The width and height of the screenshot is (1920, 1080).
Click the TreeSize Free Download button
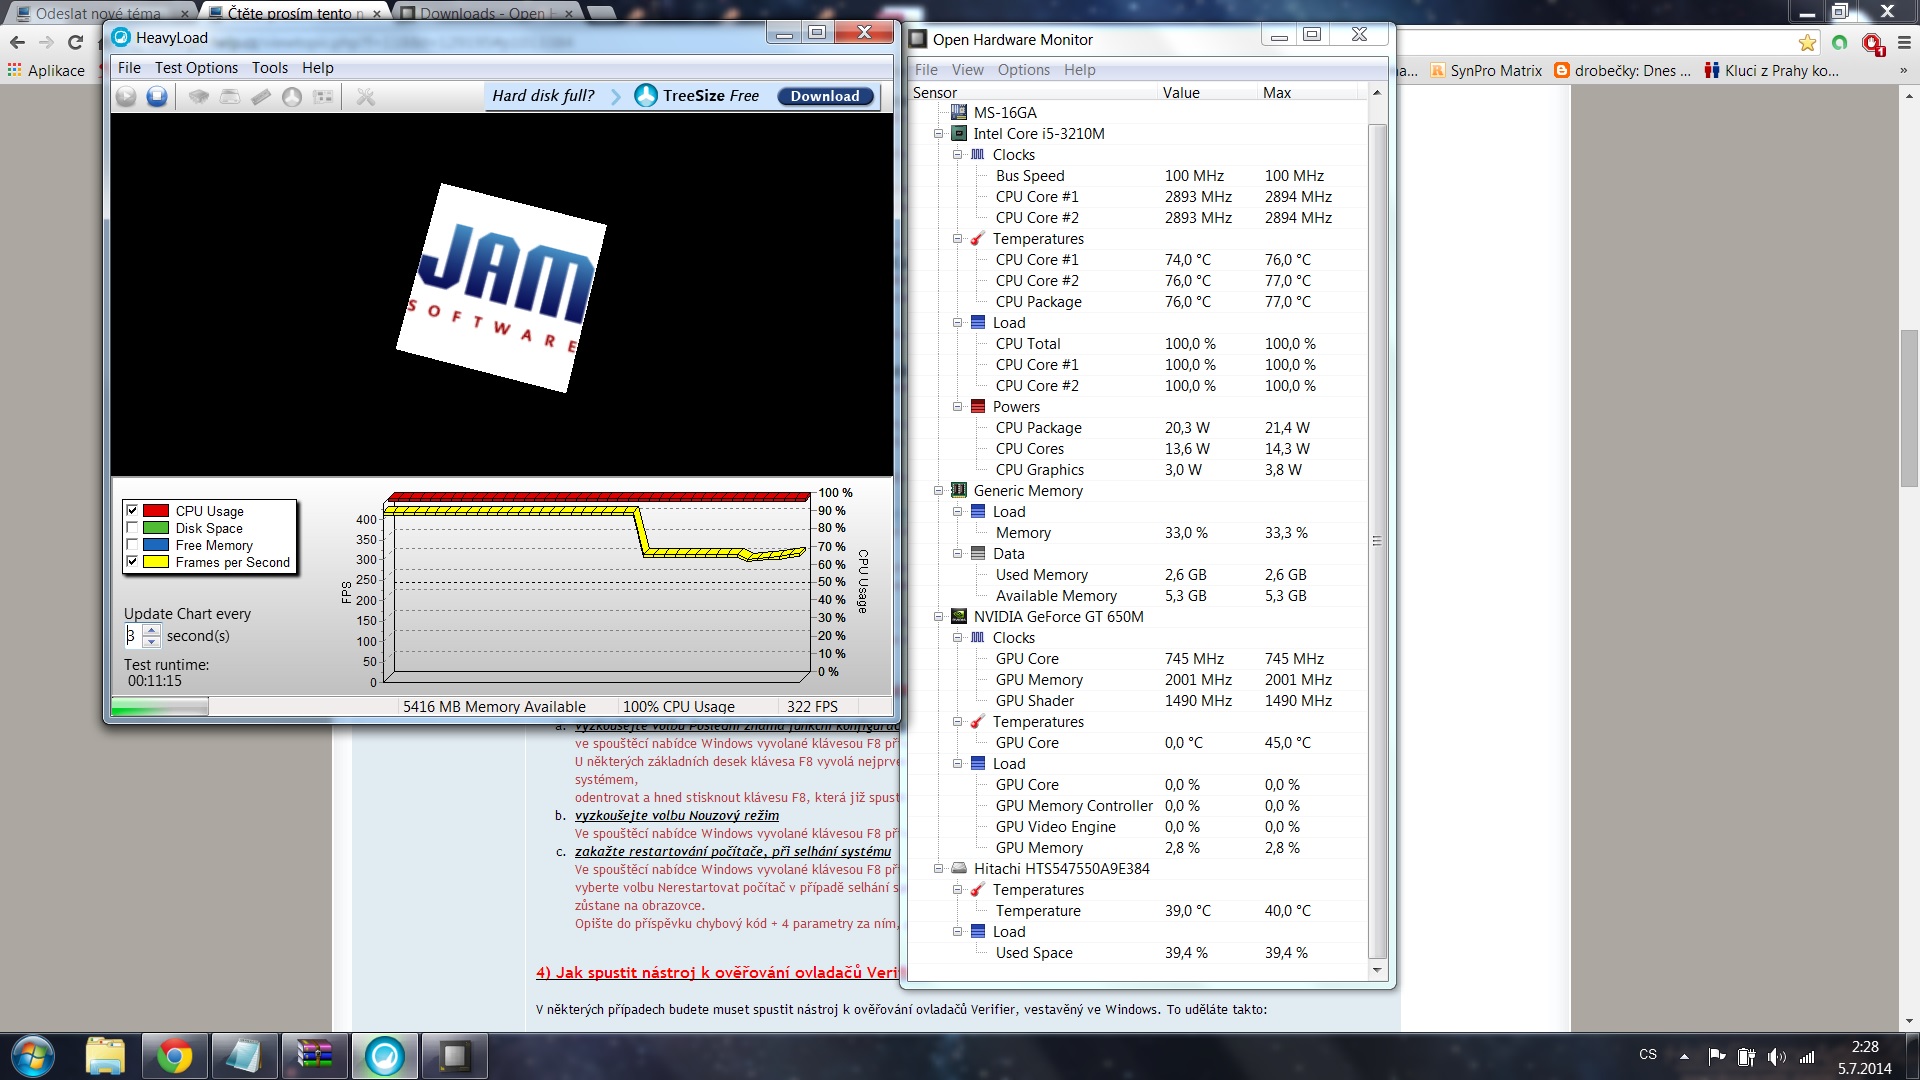825,96
